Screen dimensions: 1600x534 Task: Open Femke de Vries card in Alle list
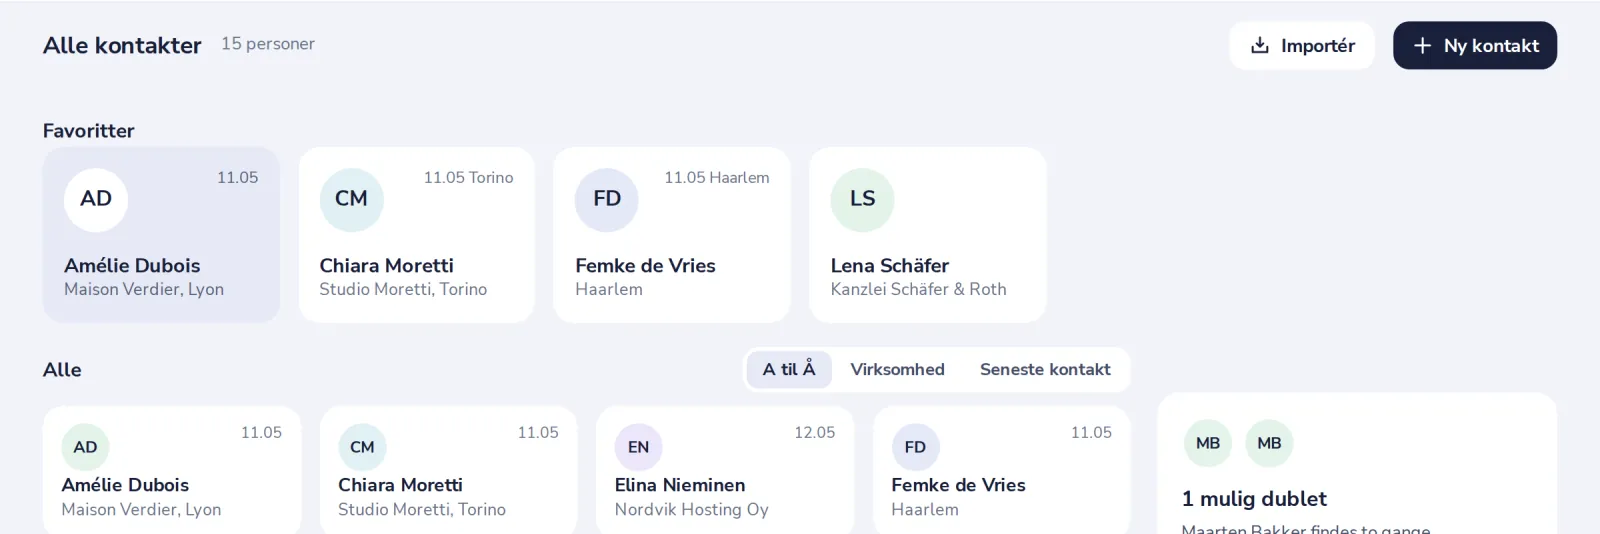click(1002, 470)
